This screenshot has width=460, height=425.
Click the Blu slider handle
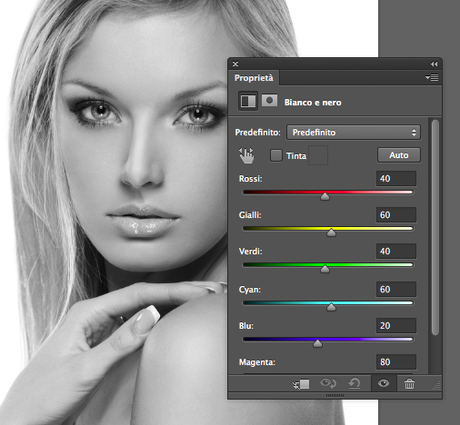[x=318, y=343]
